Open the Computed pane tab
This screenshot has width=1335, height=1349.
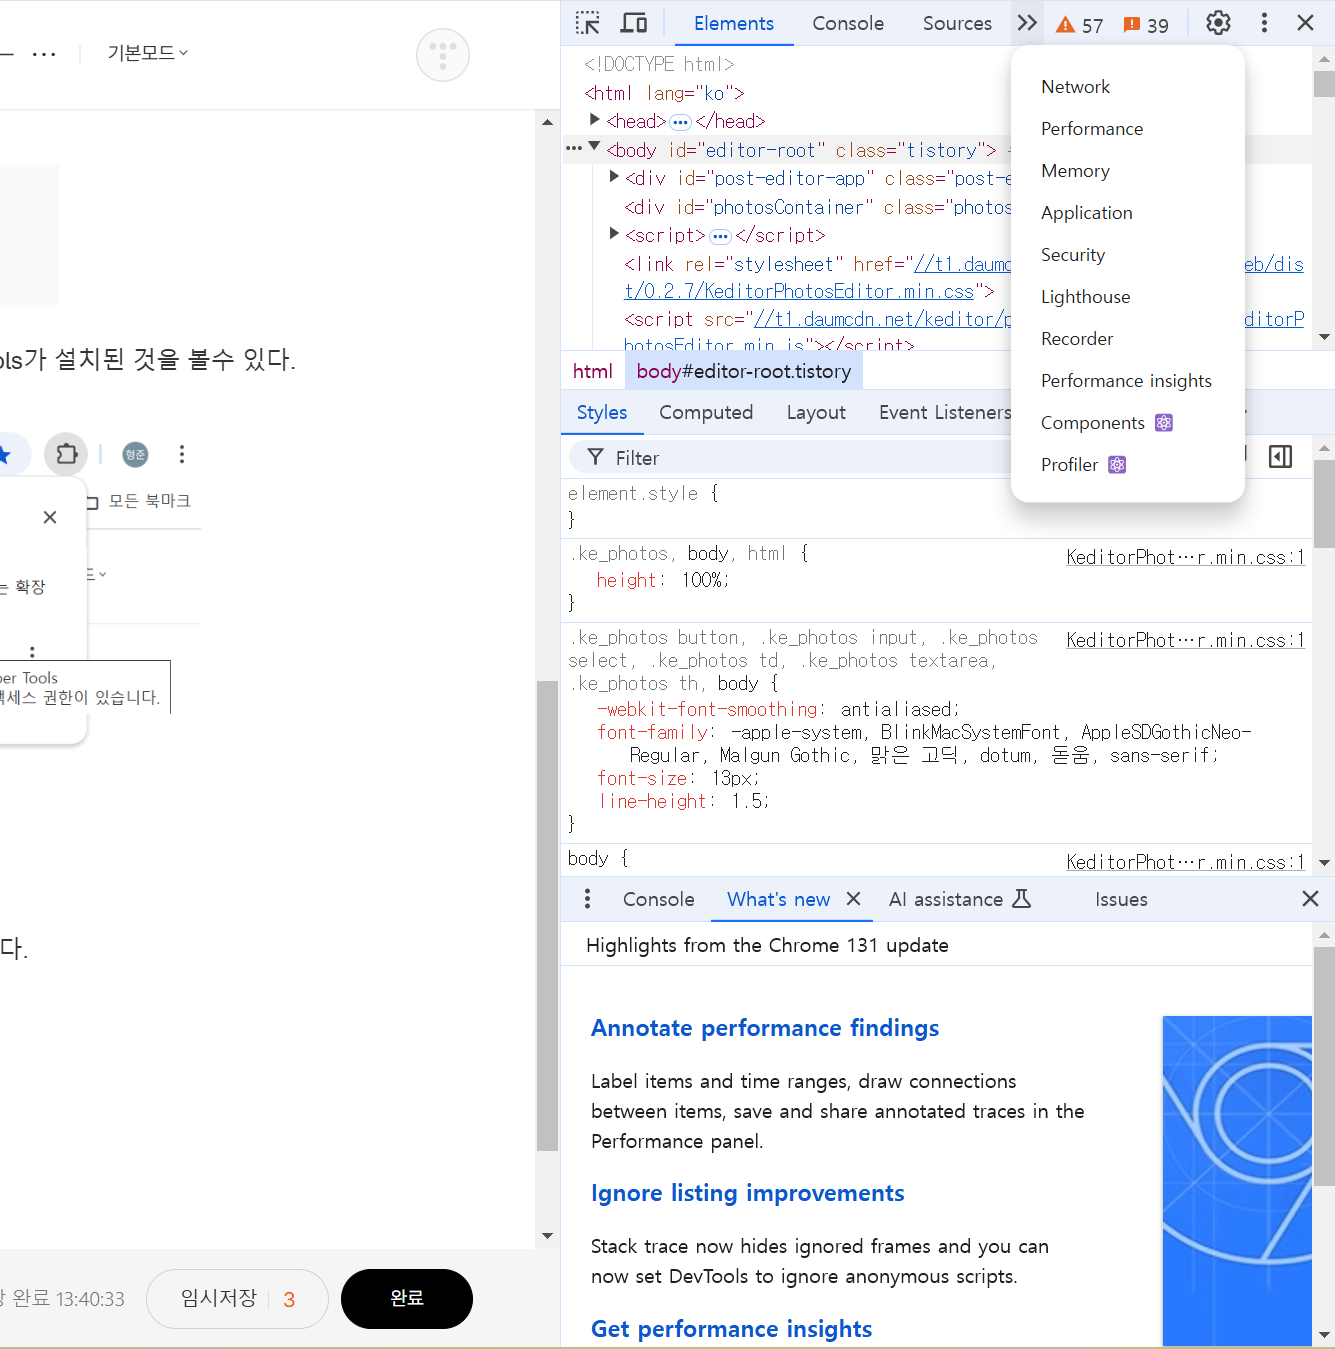point(706,412)
